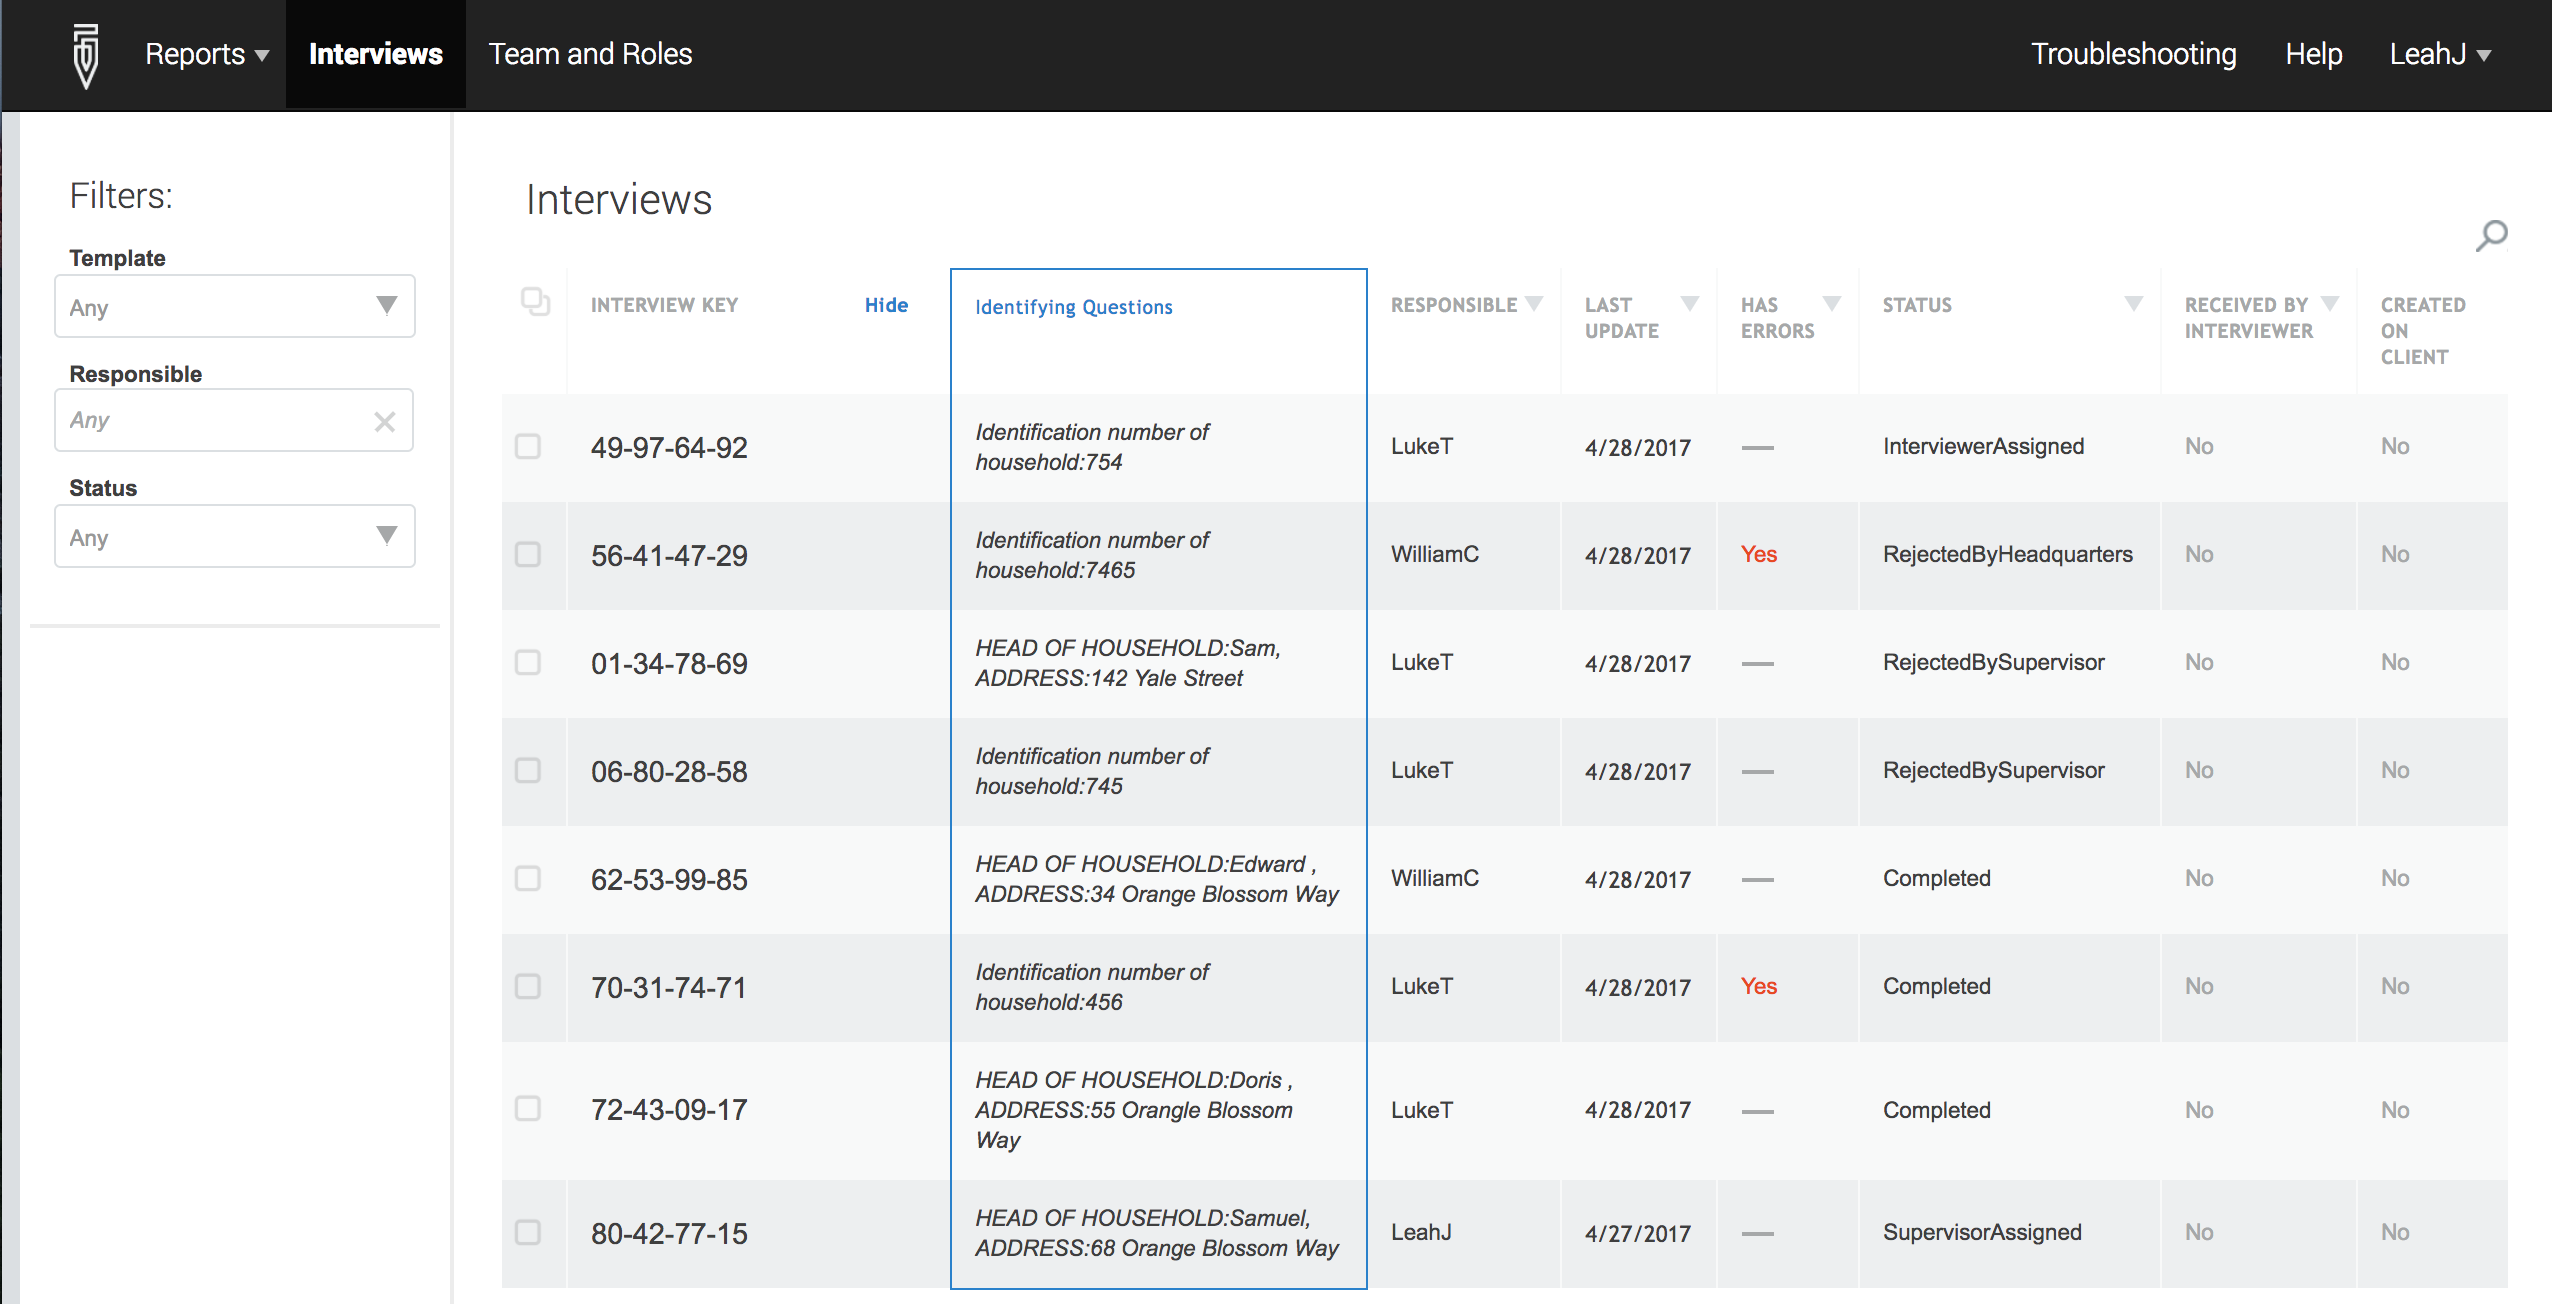Viewport: 2552px width, 1304px height.
Task: Check the box for interview 72-43-09-17
Action: pos(528,1108)
